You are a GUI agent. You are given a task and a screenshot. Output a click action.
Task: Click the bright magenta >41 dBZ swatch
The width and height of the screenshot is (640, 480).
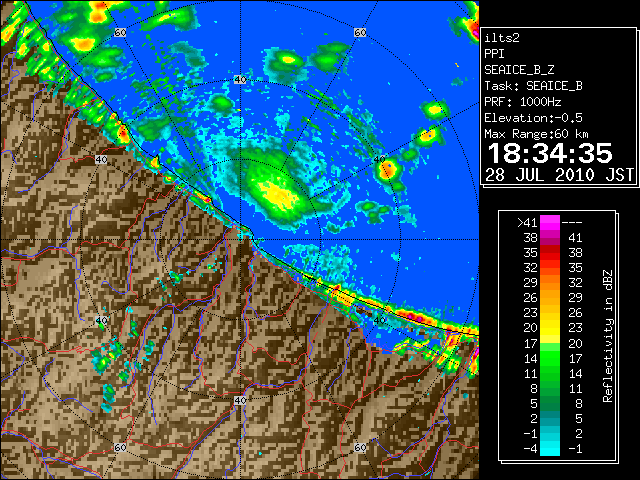[x=550, y=222]
